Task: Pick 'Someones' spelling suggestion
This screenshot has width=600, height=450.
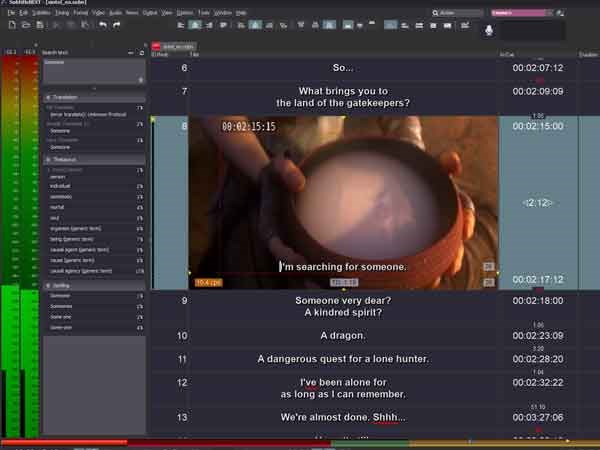Action: (x=61, y=307)
